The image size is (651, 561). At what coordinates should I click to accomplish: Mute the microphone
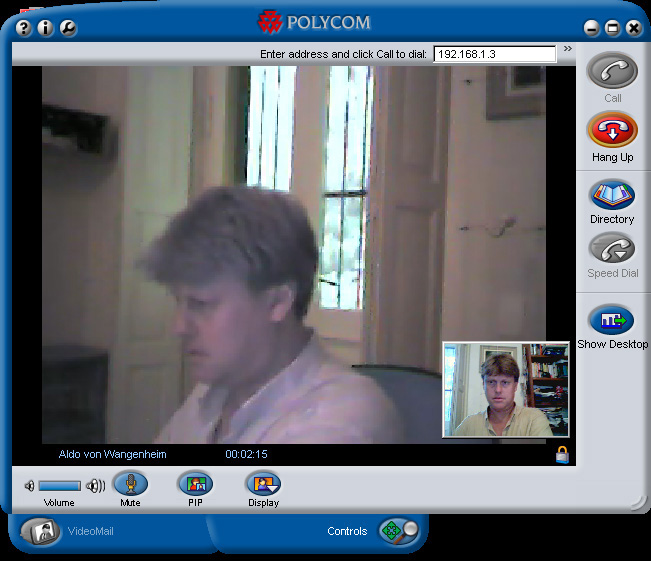click(130, 484)
